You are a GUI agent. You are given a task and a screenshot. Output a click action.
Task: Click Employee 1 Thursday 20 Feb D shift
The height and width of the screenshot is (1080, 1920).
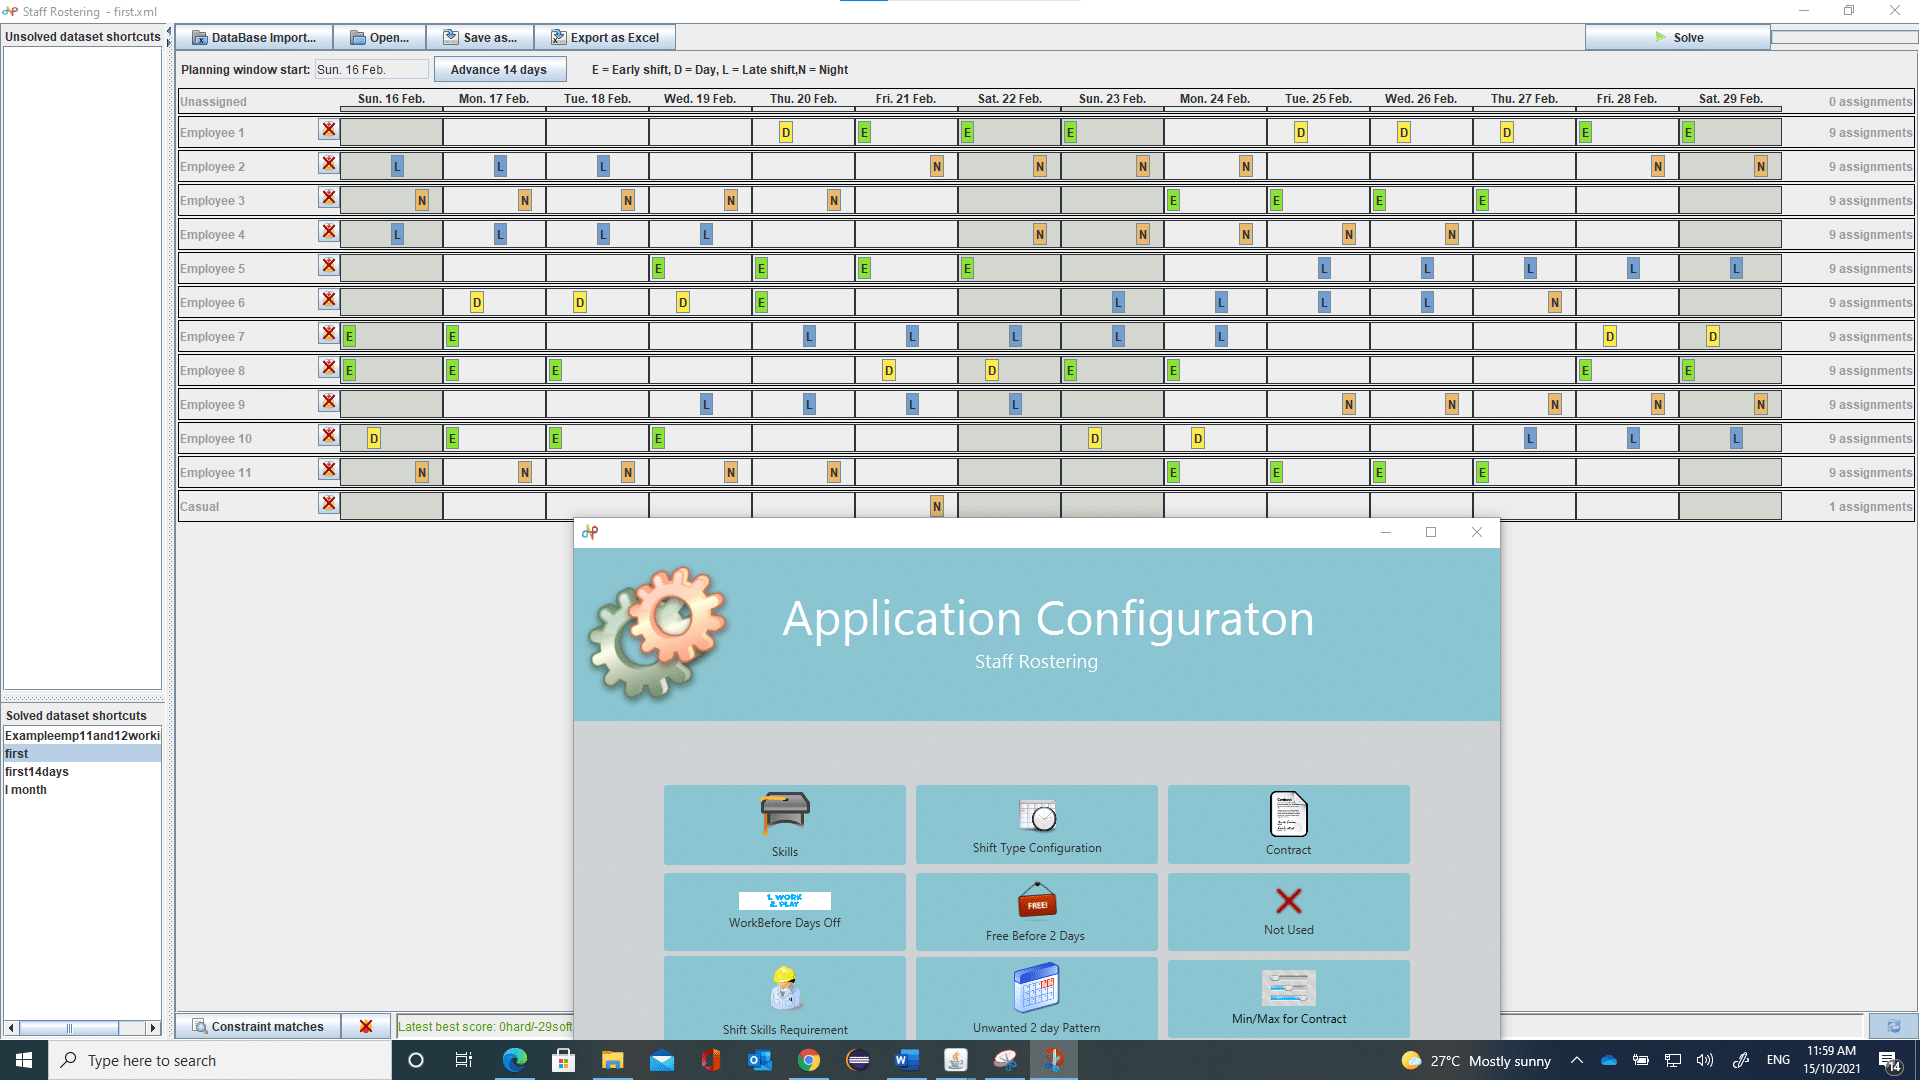(x=786, y=133)
